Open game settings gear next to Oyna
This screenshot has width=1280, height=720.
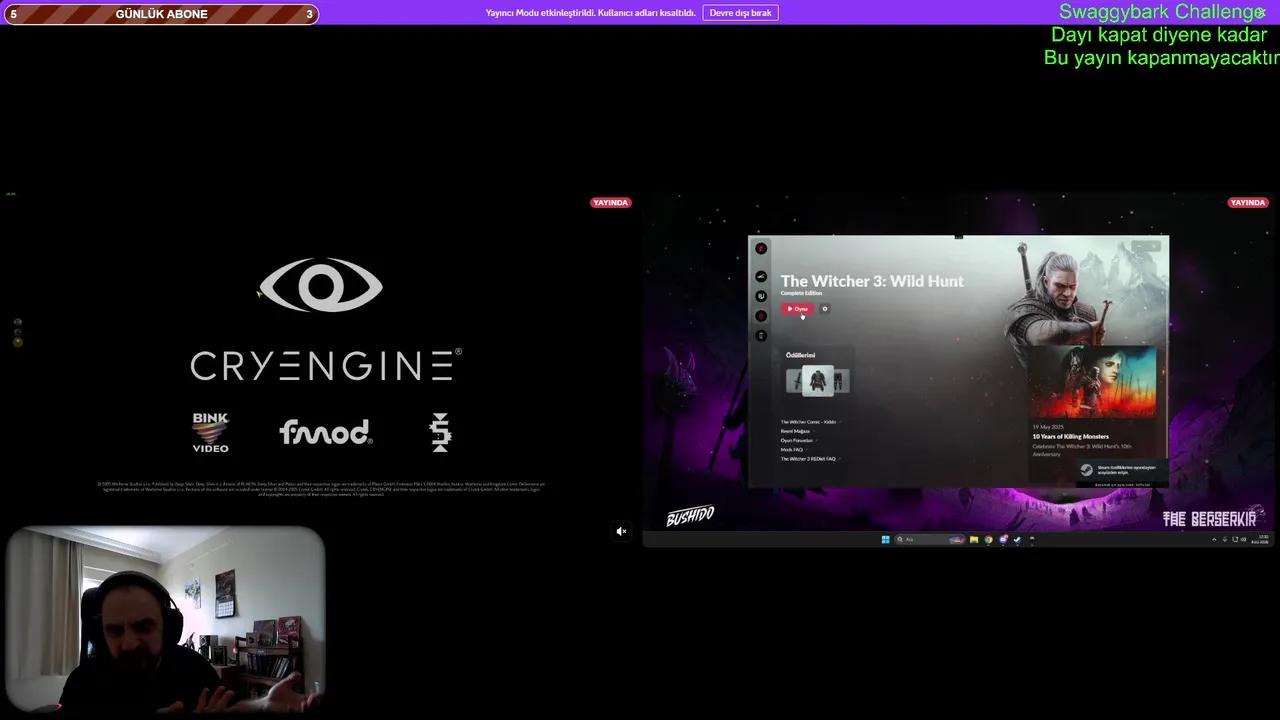tap(825, 309)
